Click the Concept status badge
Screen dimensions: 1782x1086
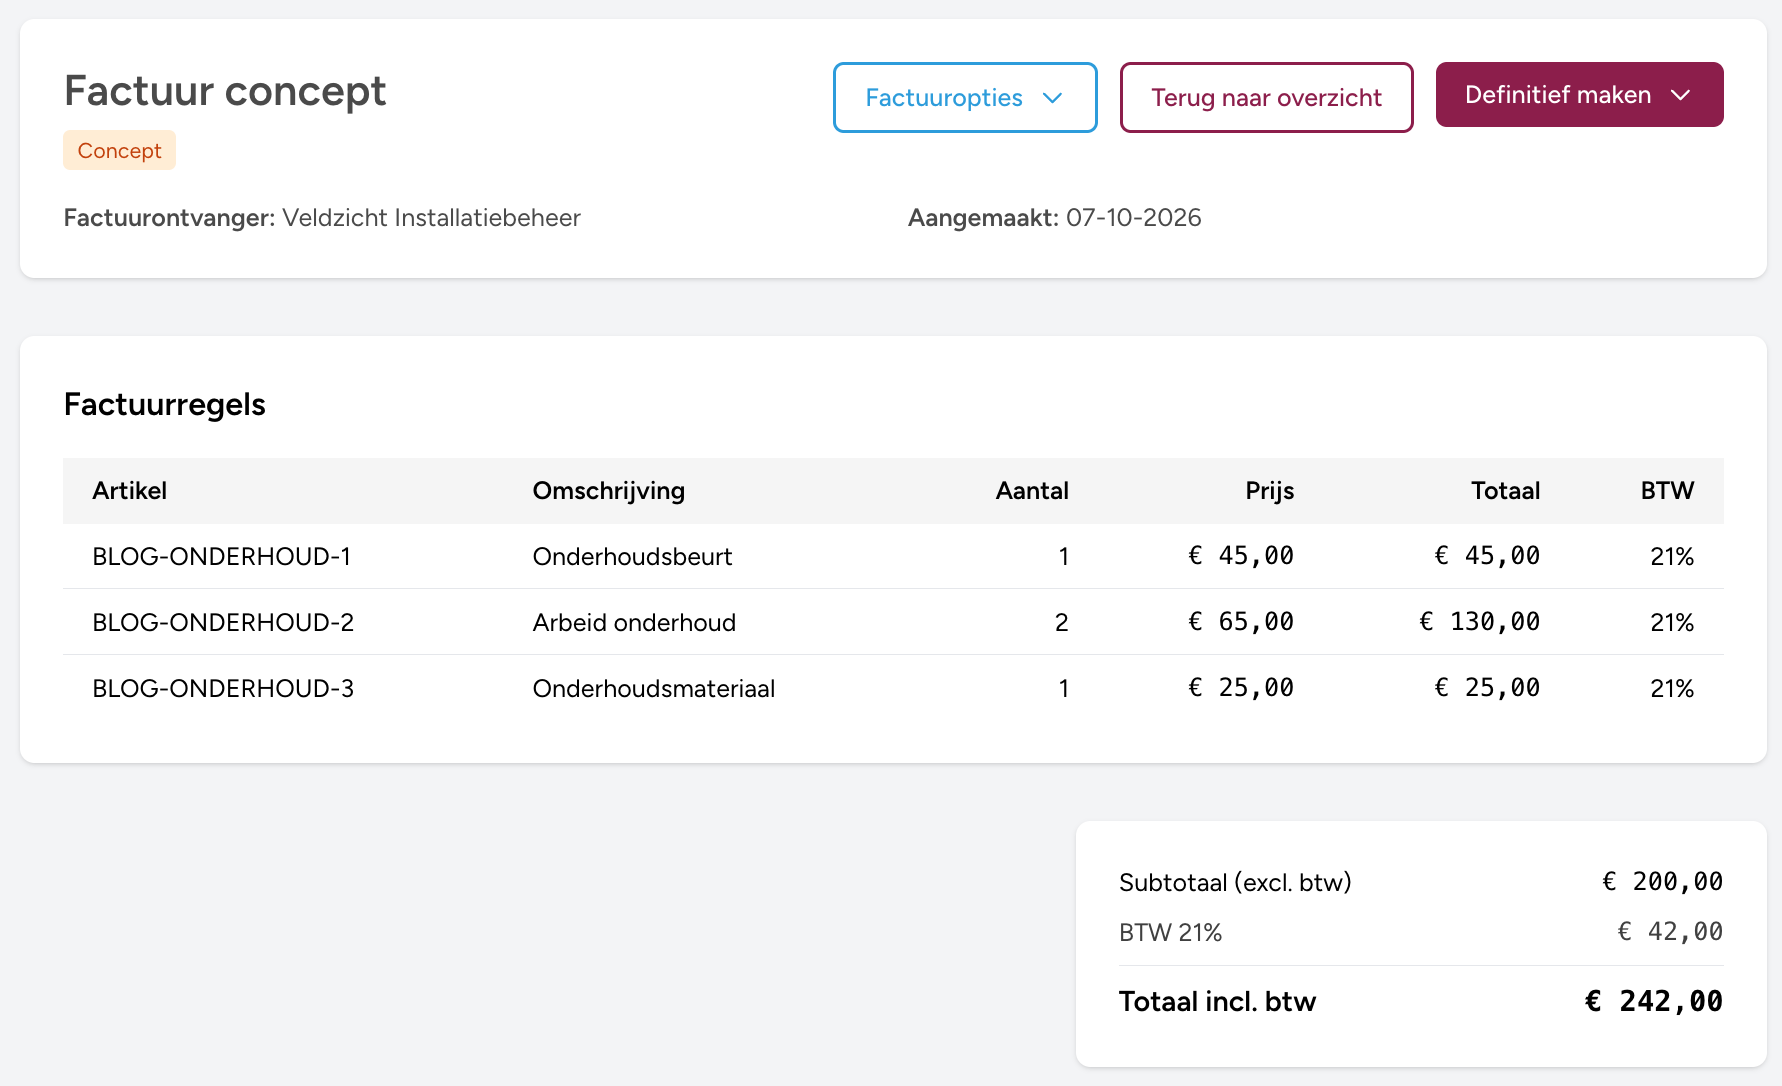(x=119, y=150)
